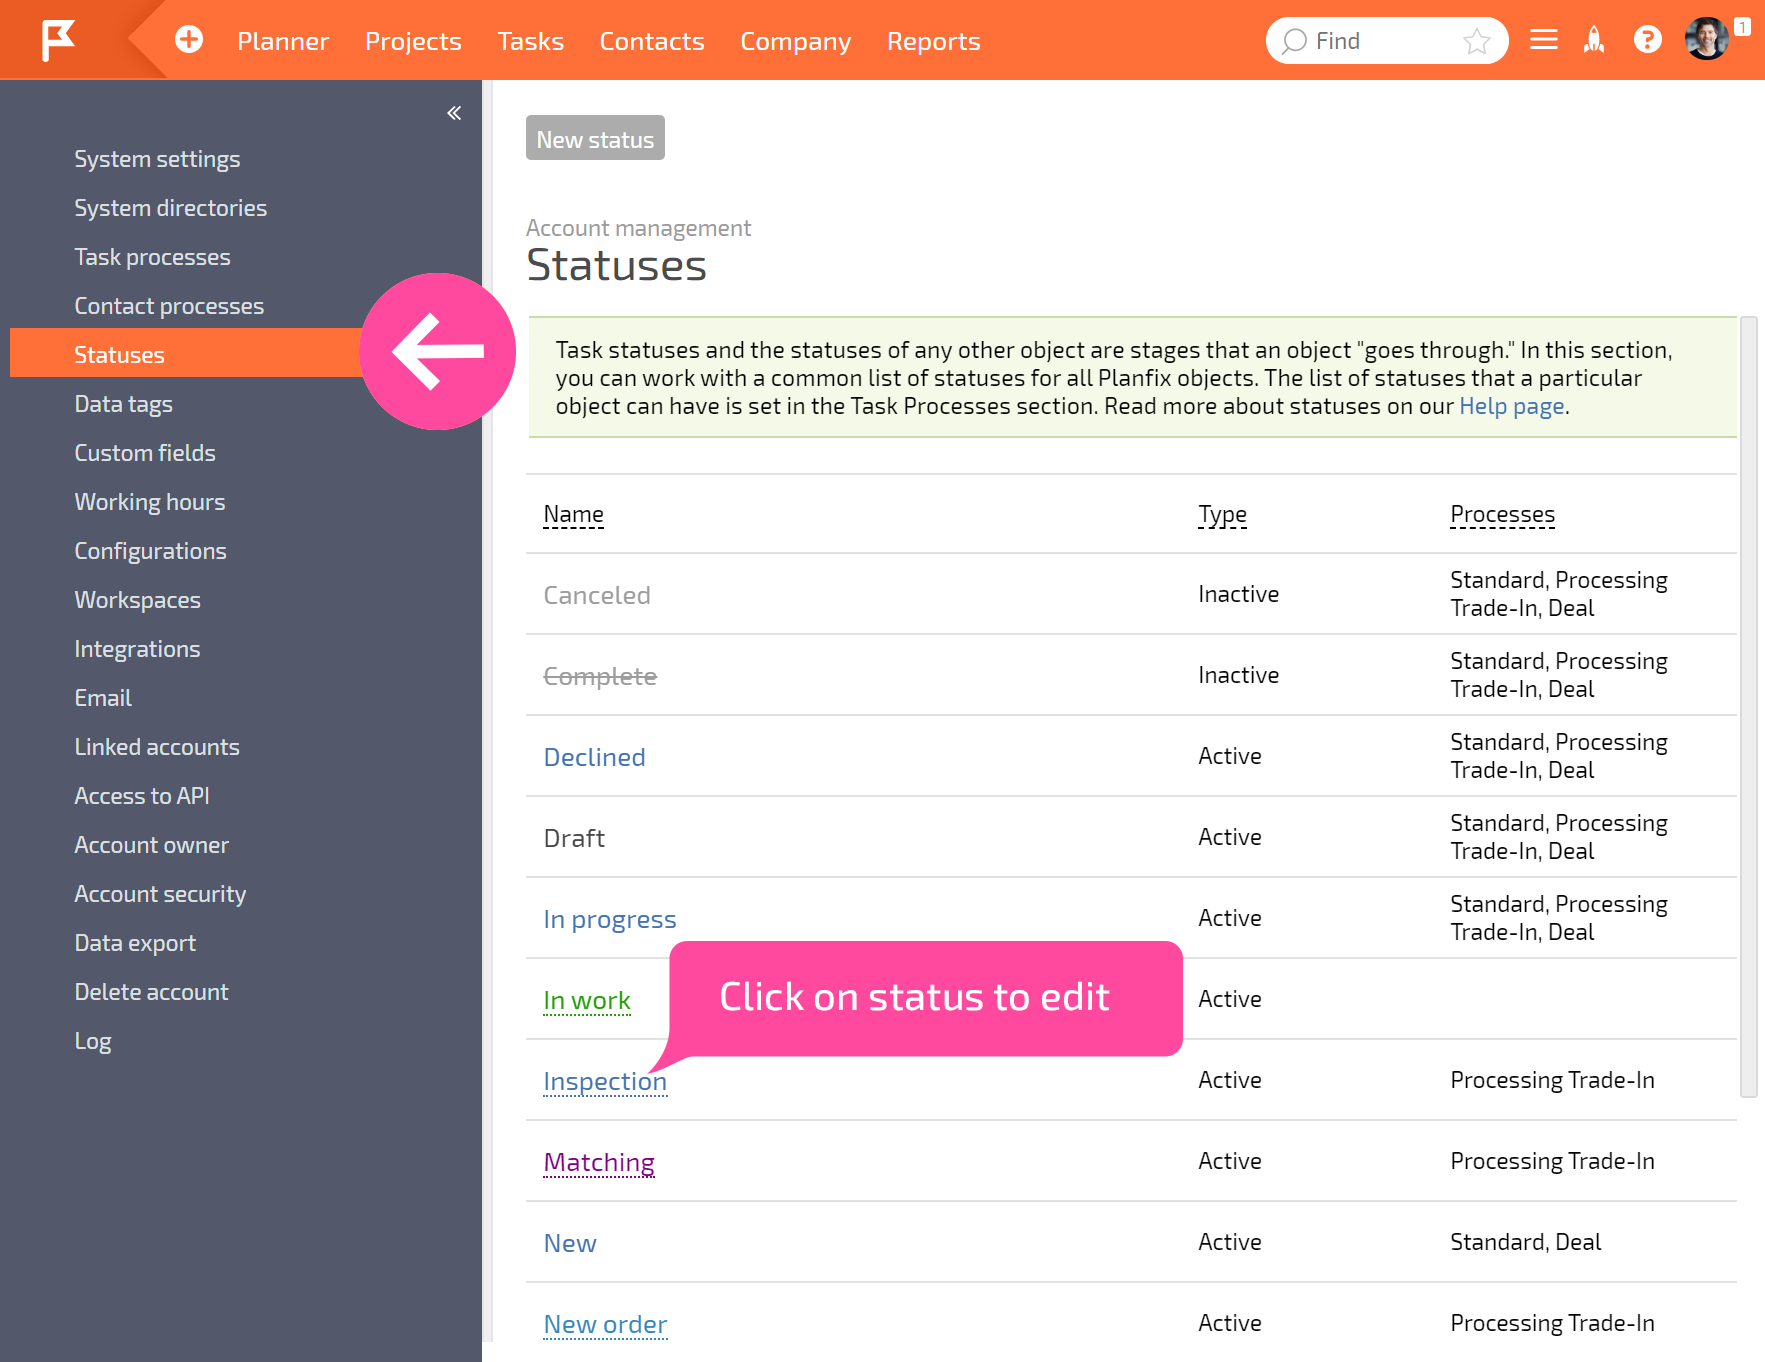Open the user avatar profile
The image size is (1765, 1362).
point(1706,39)
